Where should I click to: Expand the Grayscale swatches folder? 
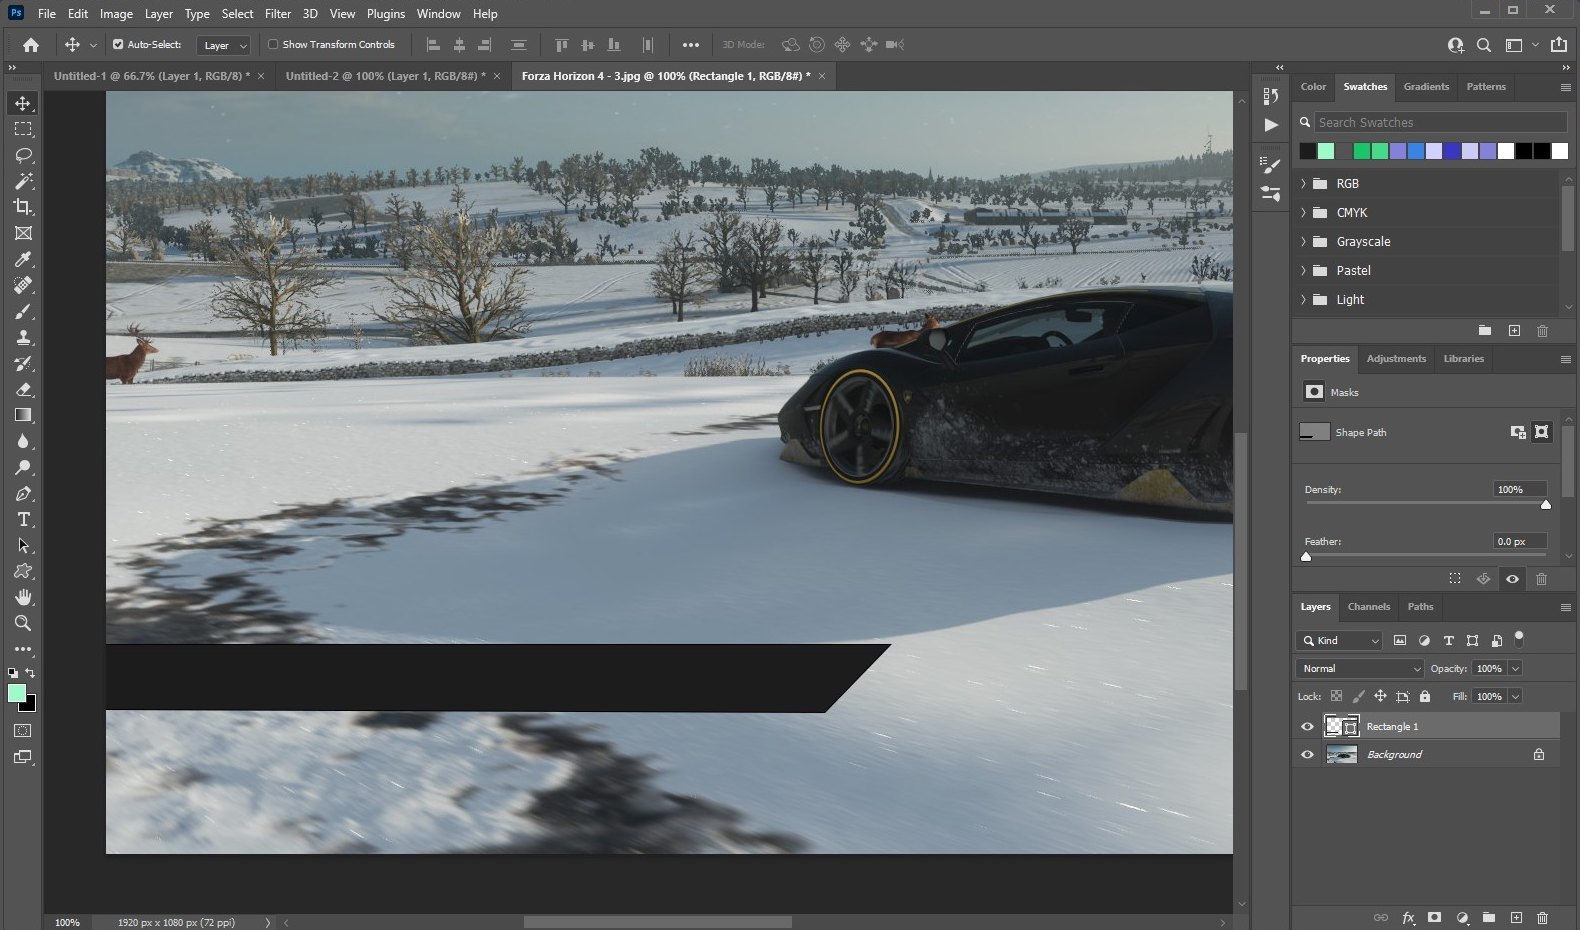tap(1303, 242)
